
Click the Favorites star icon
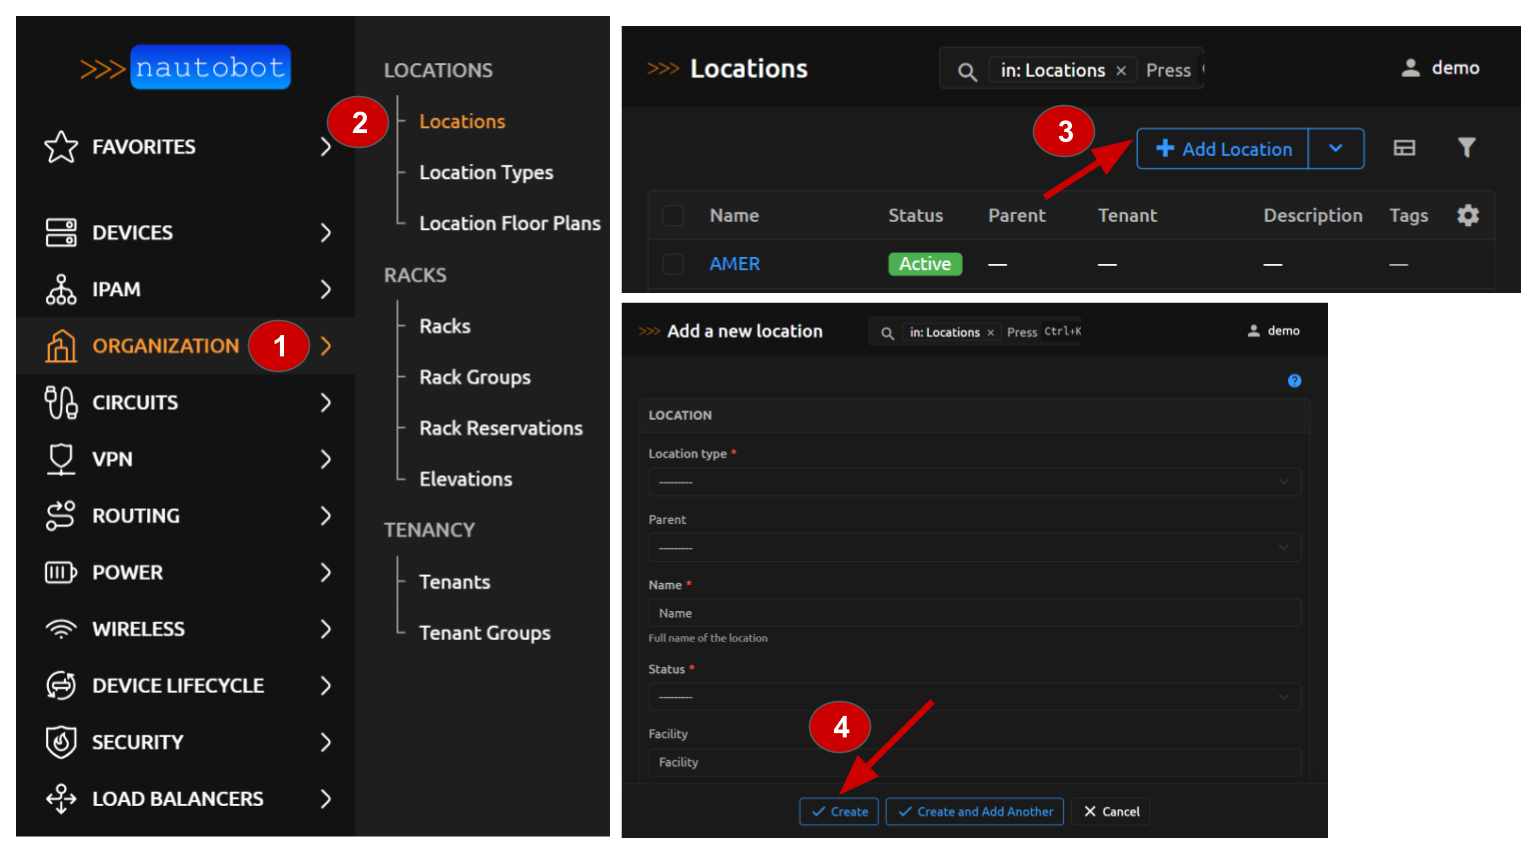tap(61, 147)
